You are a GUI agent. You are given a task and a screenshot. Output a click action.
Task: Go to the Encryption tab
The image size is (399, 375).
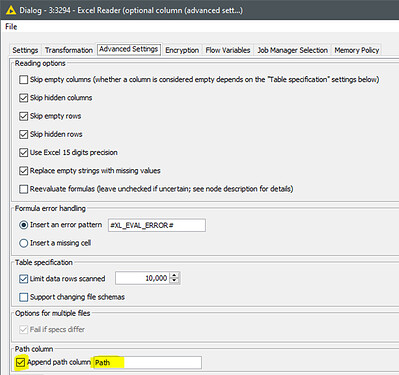coord(182,50)
